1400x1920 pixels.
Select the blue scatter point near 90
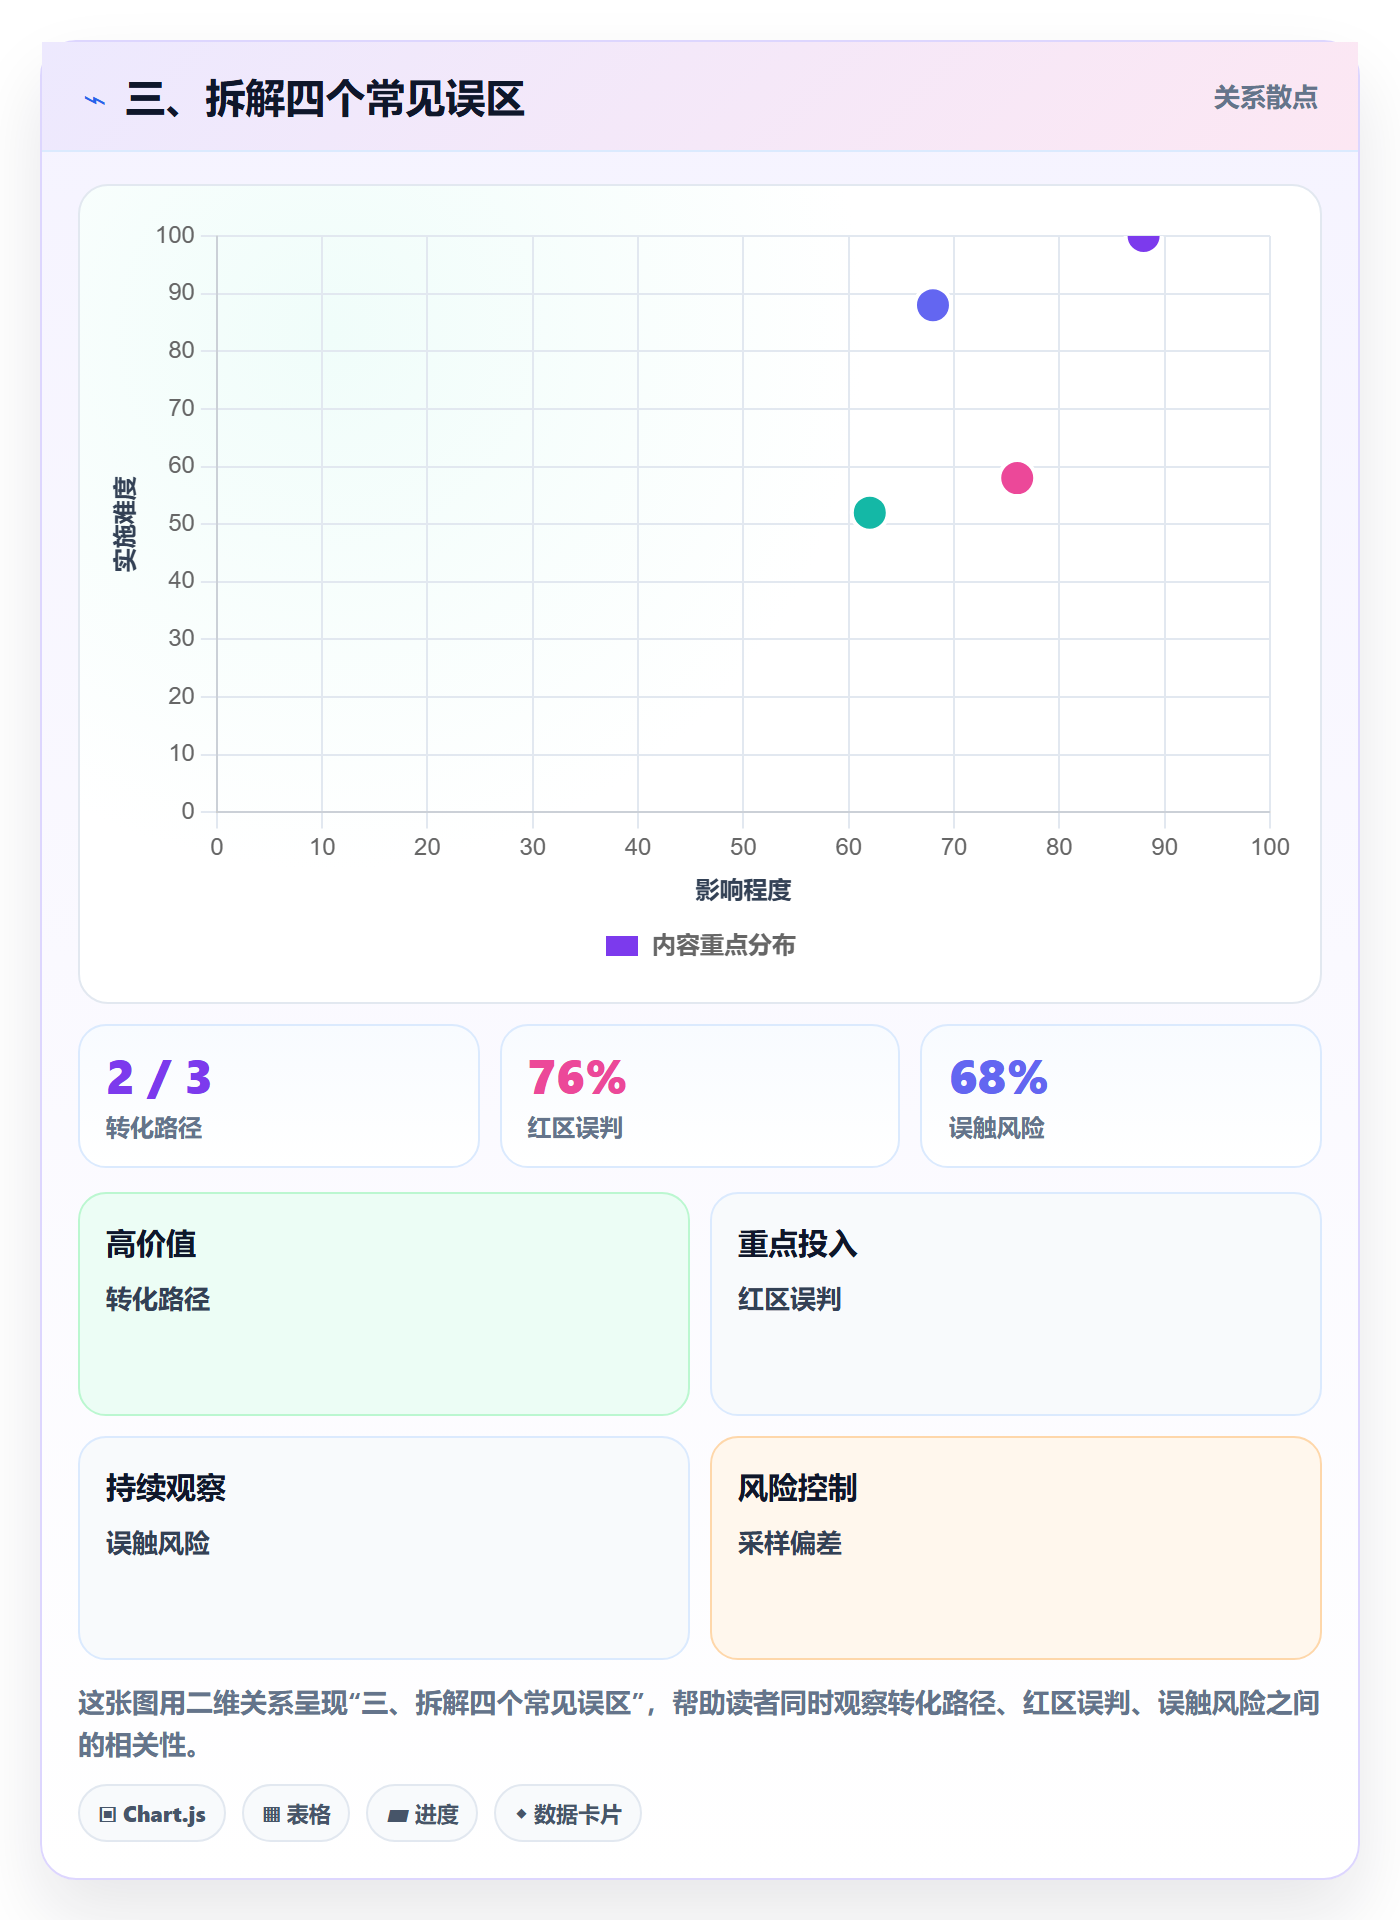click(x=932, y=305)
